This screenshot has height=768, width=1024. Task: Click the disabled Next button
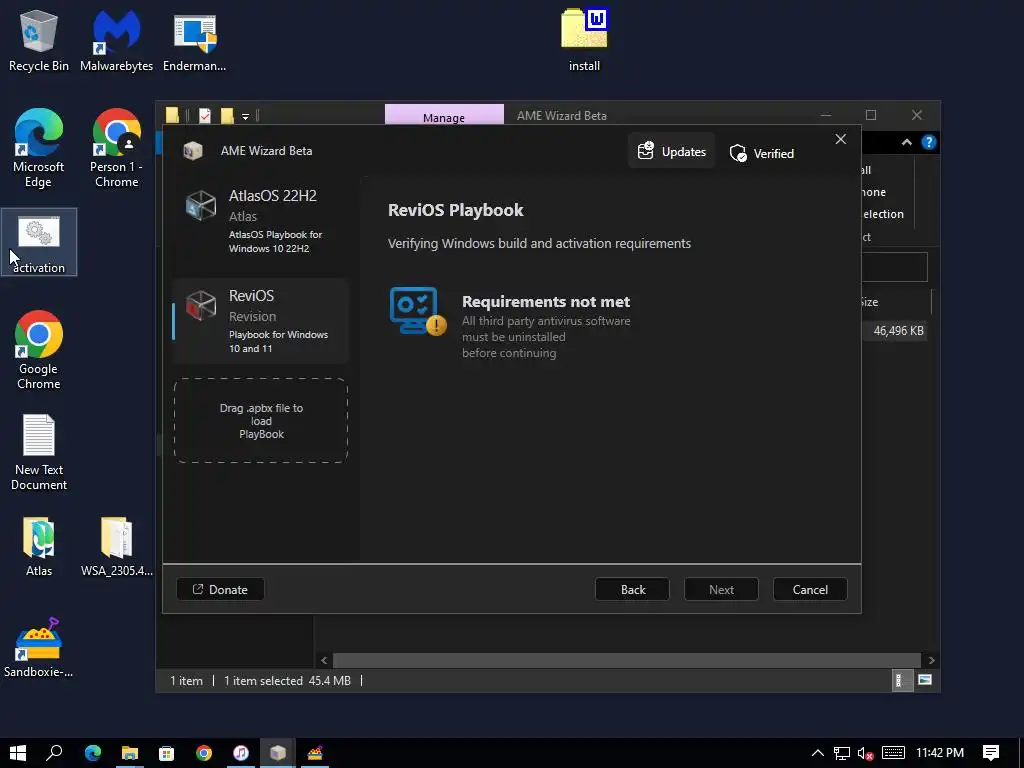click(721, 589)
